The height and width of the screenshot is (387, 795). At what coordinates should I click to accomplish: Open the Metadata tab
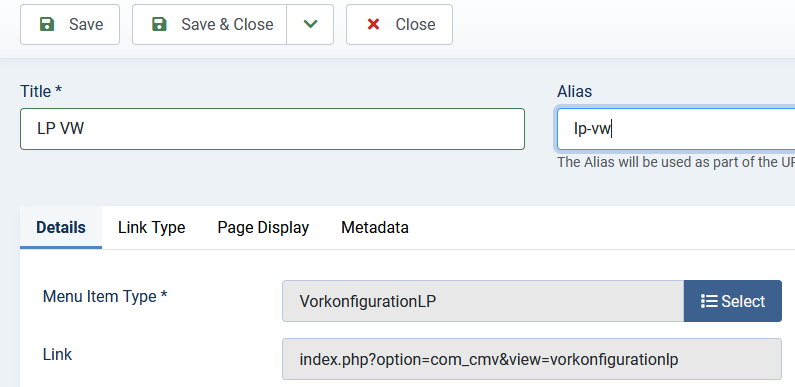point(375,227)
